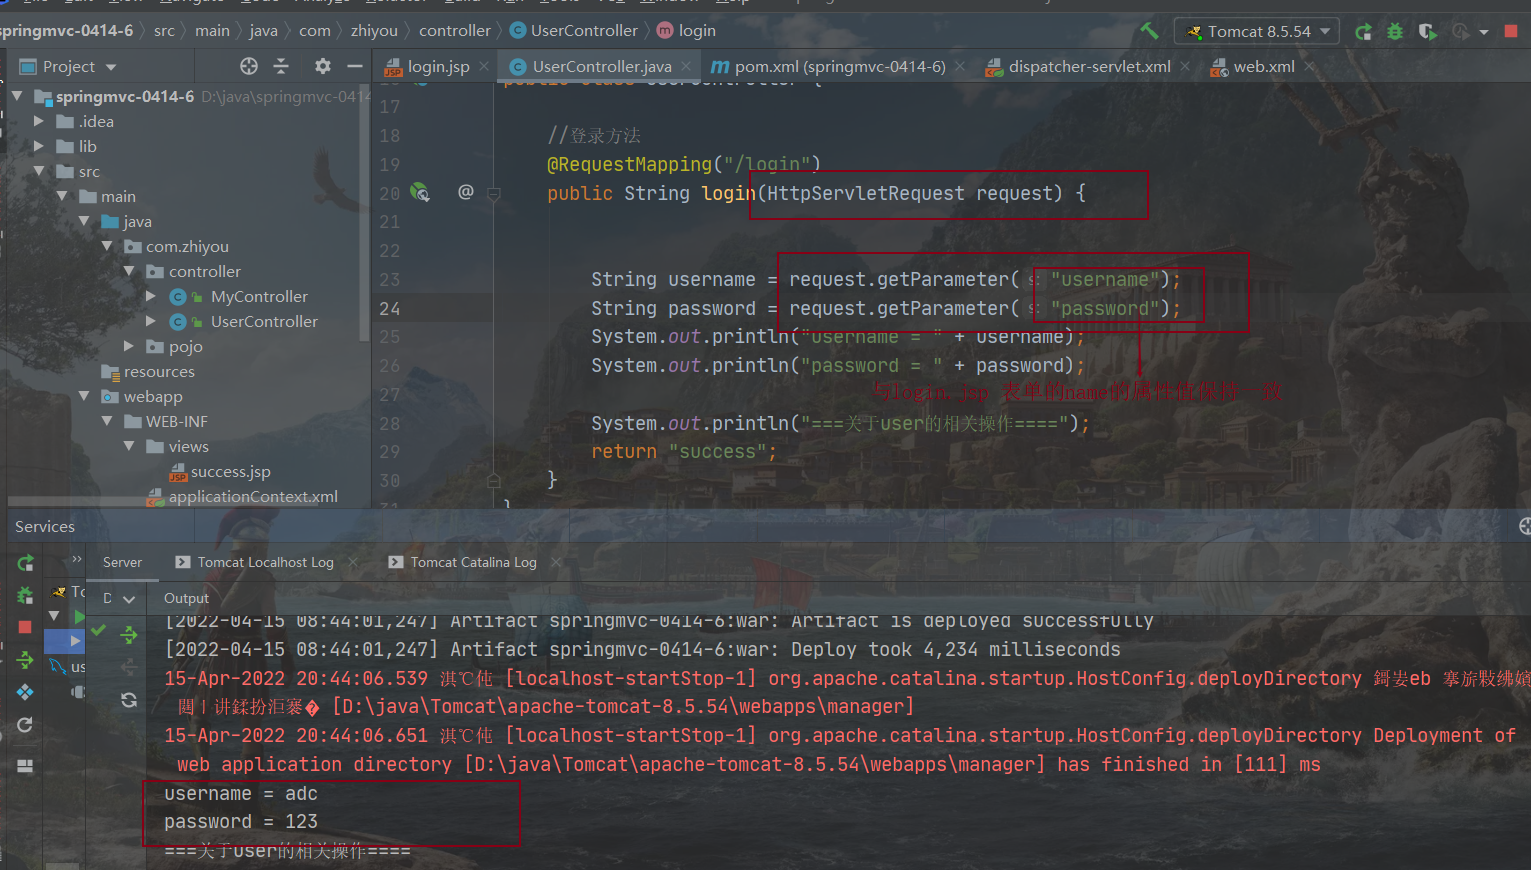Image resolution: width=1531 pixels, height=870 pixels.
Task: Select the Server tab in Services
Action: [122, 562]
